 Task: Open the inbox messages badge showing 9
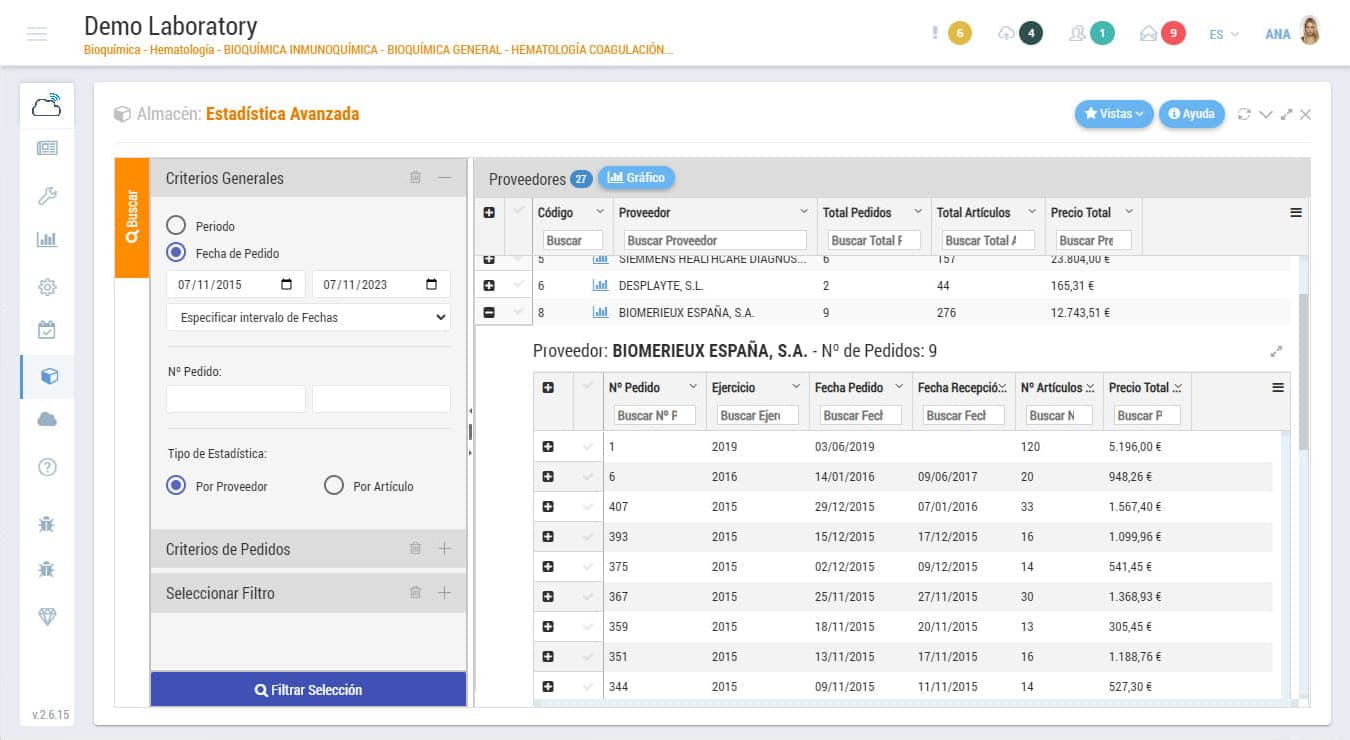click(1173, 33)
